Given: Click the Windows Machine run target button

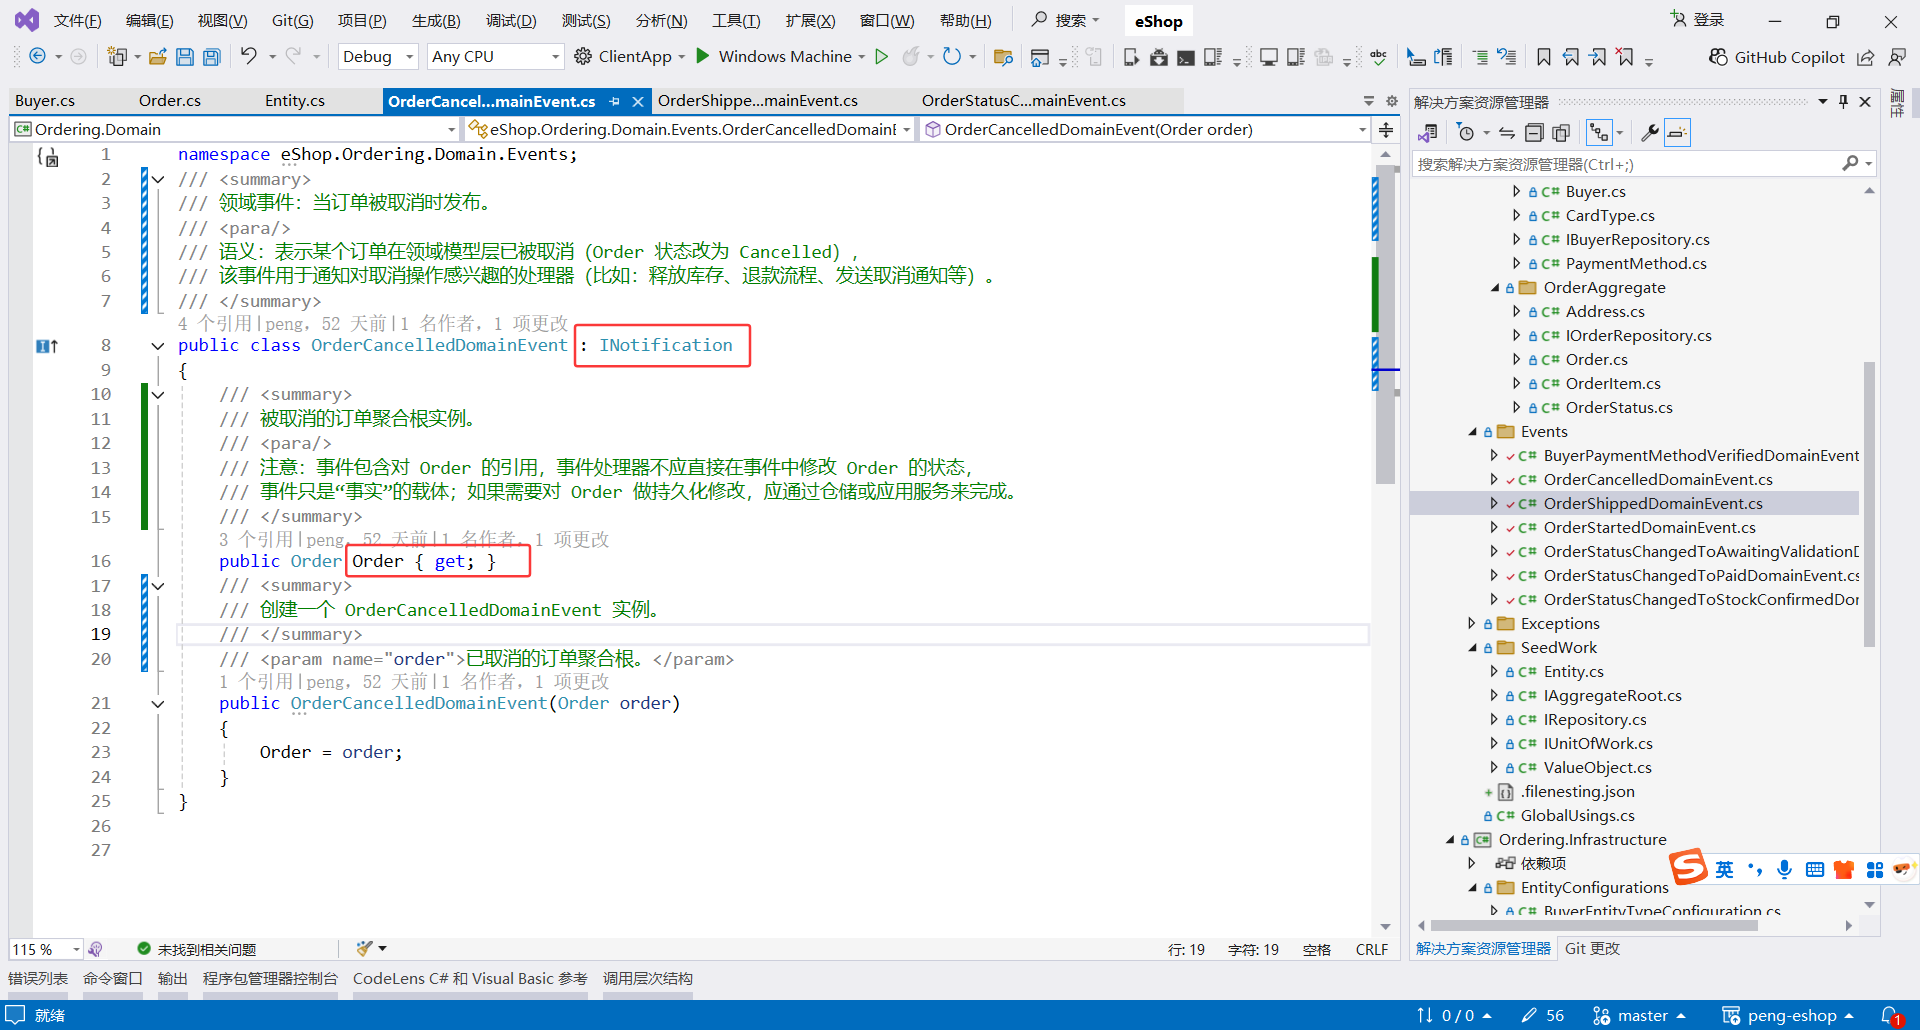Looking at the screenshot, I should (x=785, y=57).
